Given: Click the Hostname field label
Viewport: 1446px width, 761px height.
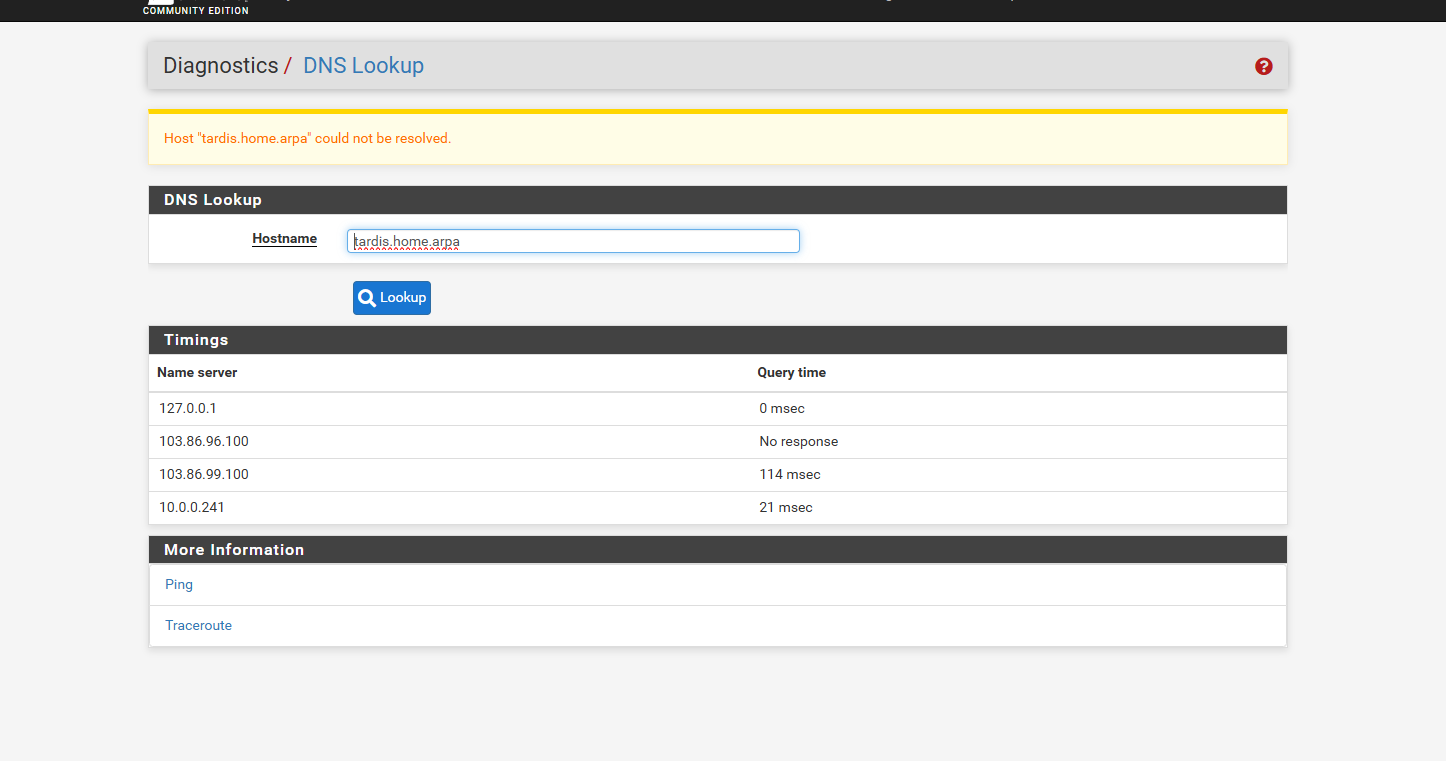Looking at the screenshot, I should pyautogui.click(x=284, y=239).
